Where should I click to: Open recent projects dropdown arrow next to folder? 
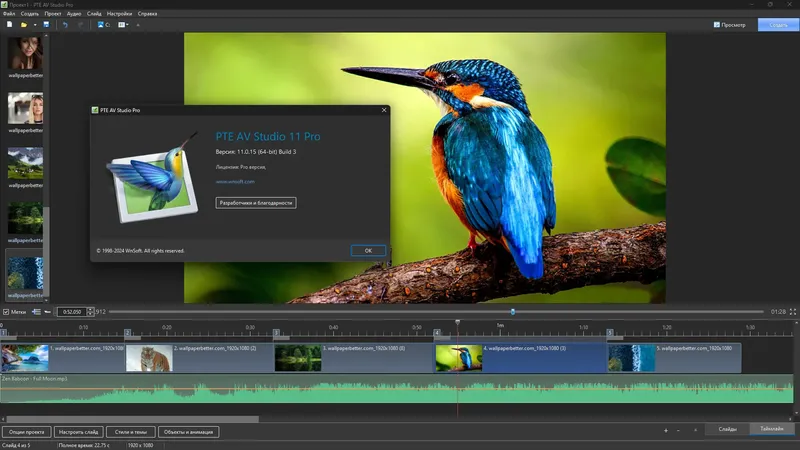[x=35, y=24]
